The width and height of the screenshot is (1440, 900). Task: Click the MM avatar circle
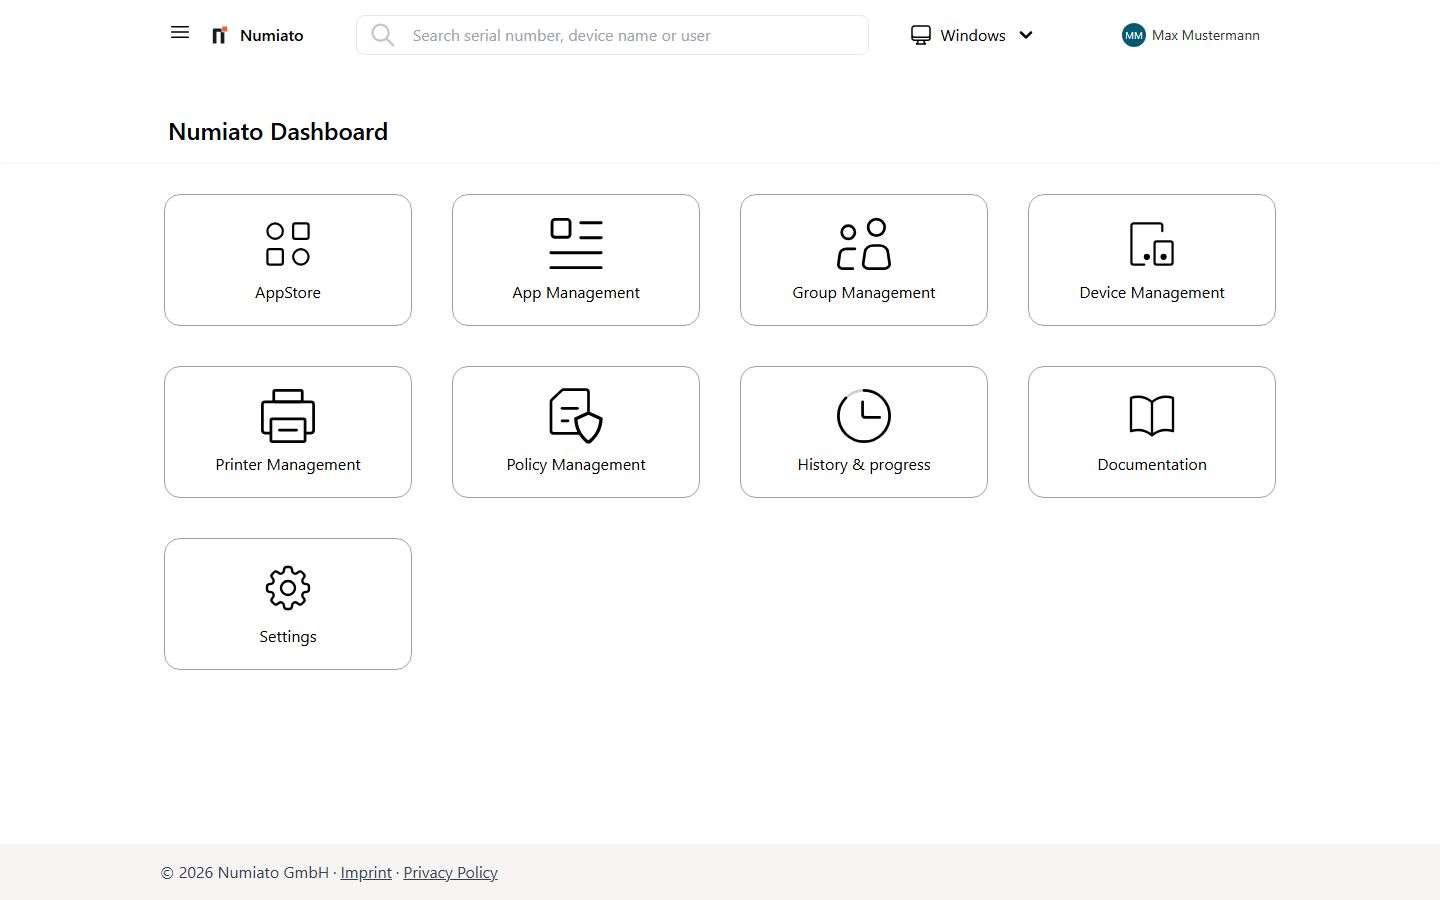pyautogui.click(x=1133, y=35)
